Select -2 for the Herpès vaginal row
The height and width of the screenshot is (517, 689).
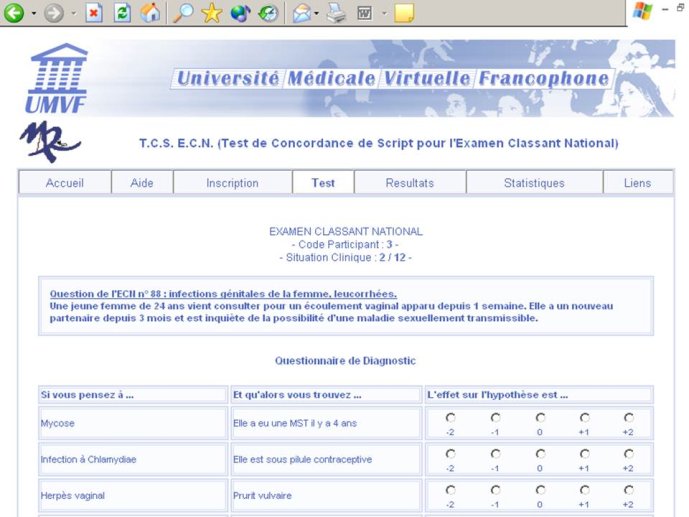450,489
